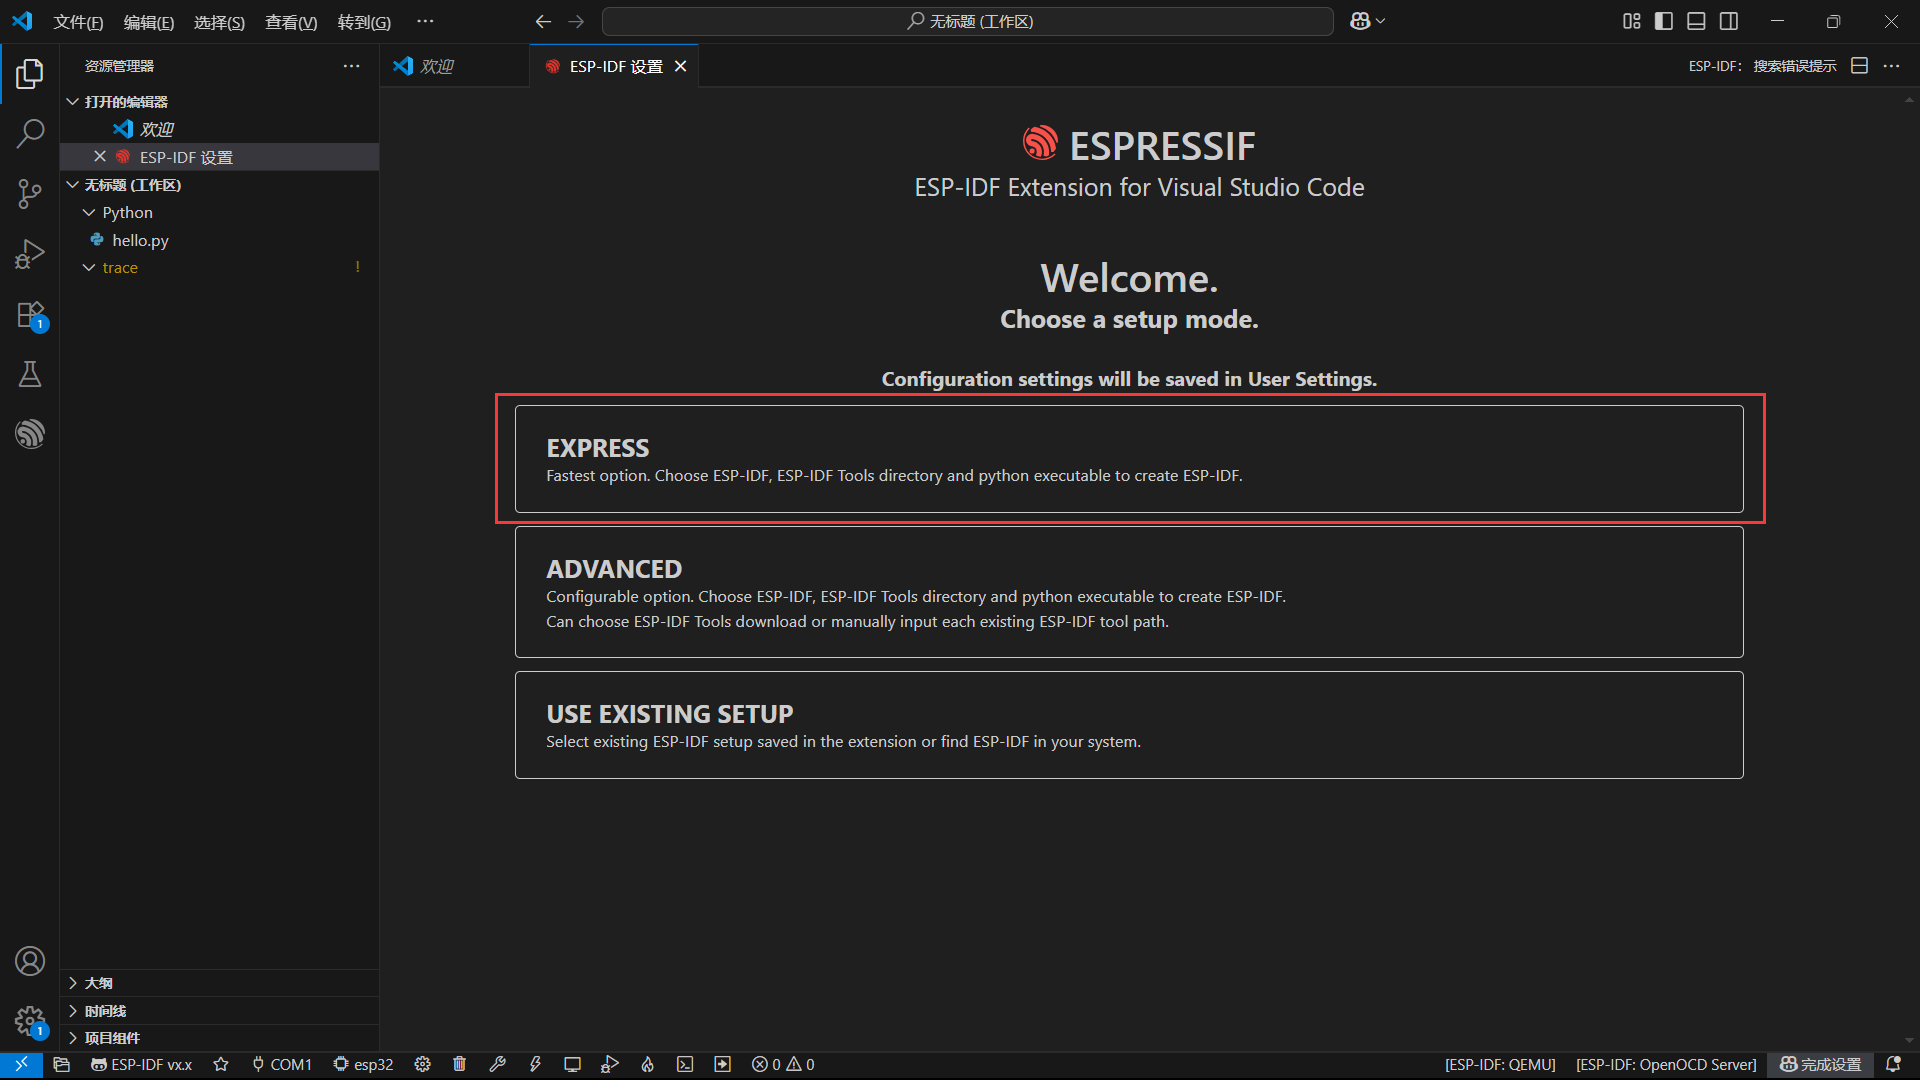Screen dimensions: 1920x1080
Task: Toggle the primary side bar
Action: coord(1664,21)
